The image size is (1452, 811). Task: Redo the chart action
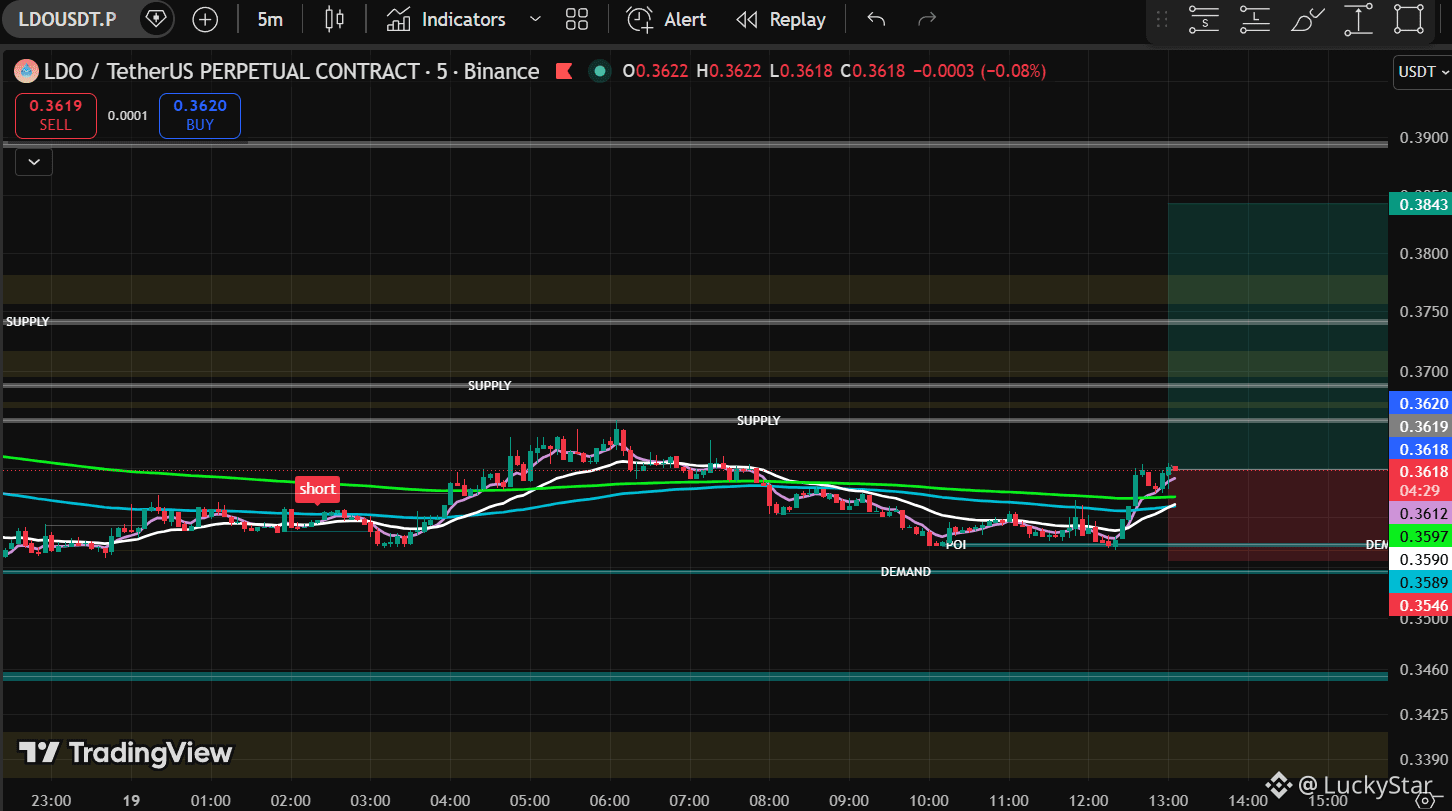[927, 19]
